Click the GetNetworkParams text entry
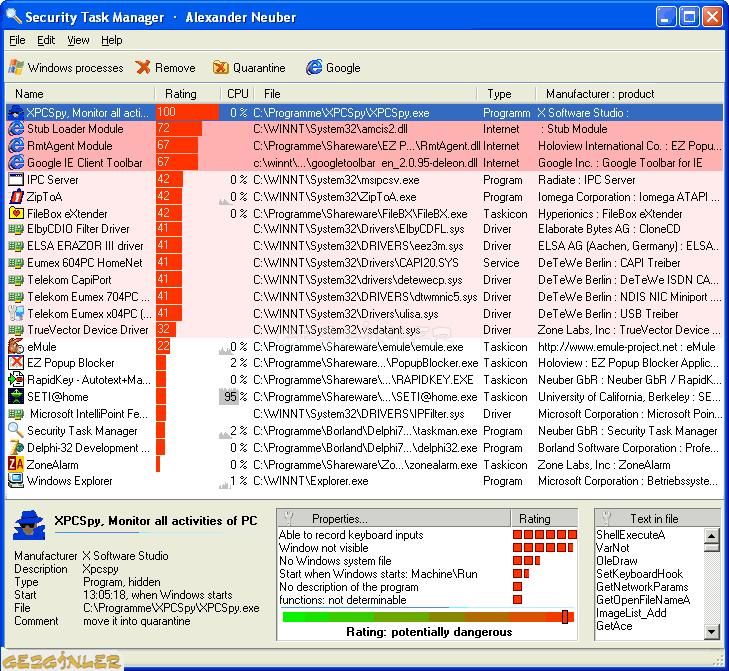 (642, 587)
